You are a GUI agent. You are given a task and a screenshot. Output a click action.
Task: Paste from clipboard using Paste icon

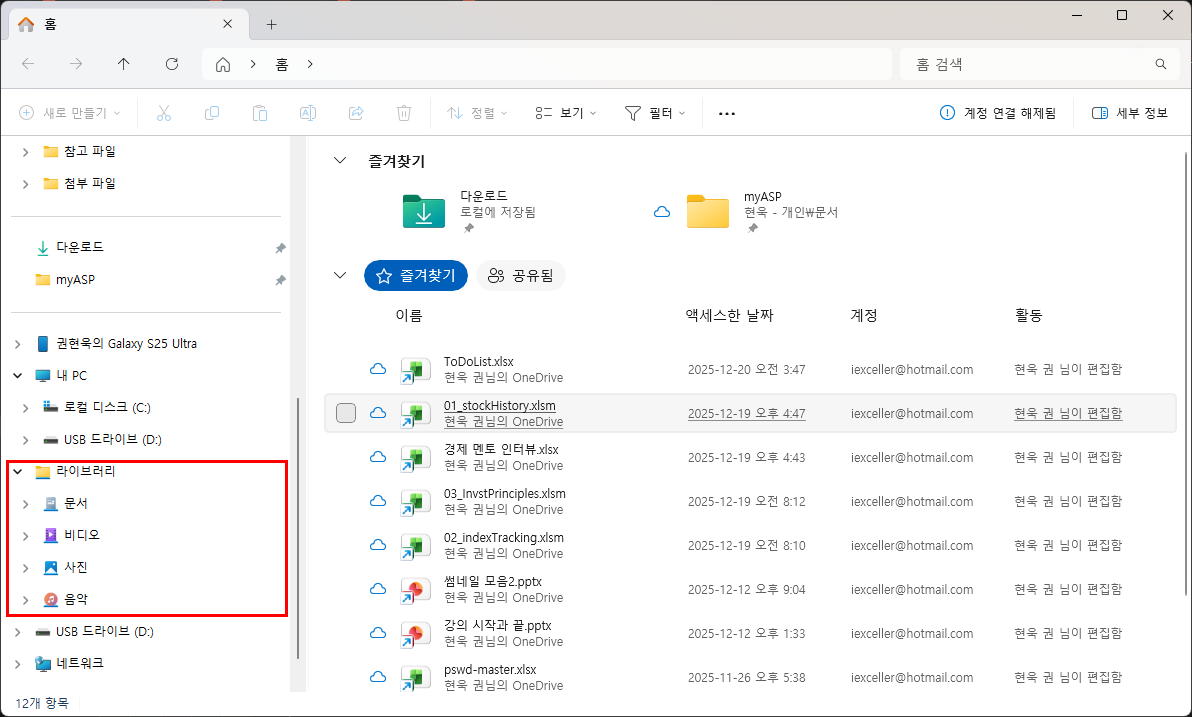[259, 112]
